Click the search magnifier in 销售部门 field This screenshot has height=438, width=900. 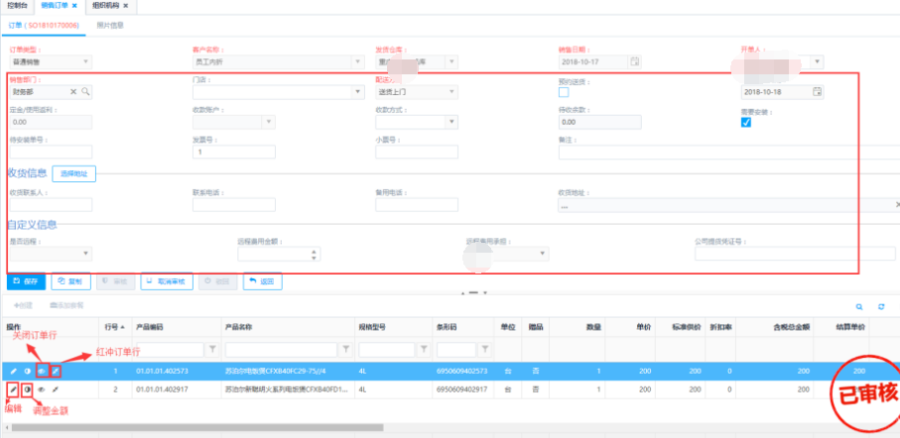pyautogui.click(x=86, y=92)
